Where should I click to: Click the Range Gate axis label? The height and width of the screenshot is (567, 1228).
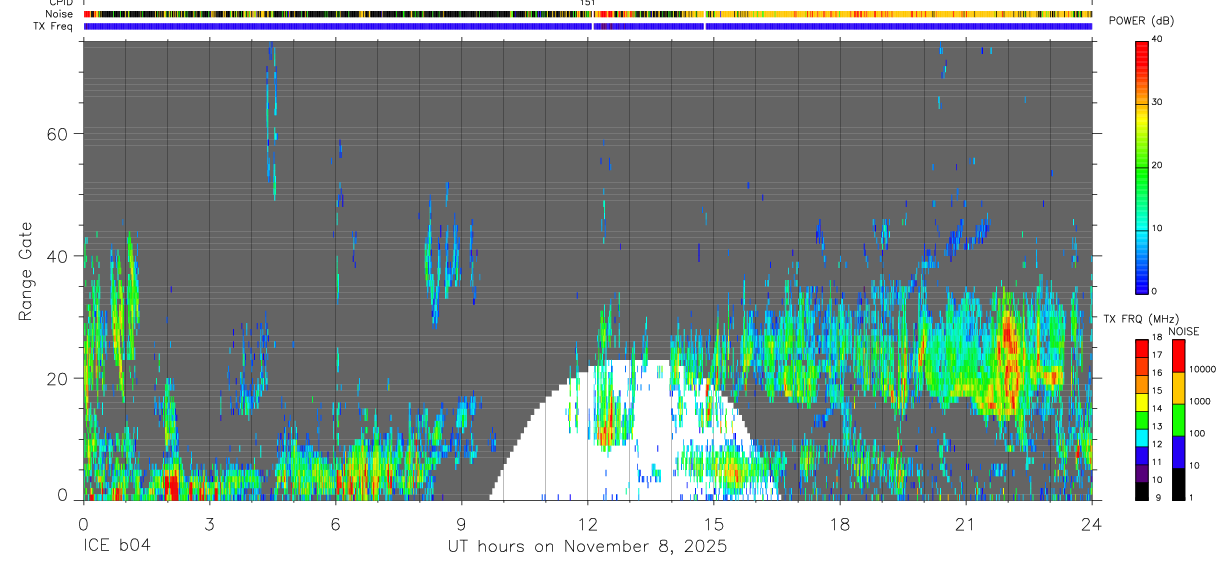[x=26, y=271]
